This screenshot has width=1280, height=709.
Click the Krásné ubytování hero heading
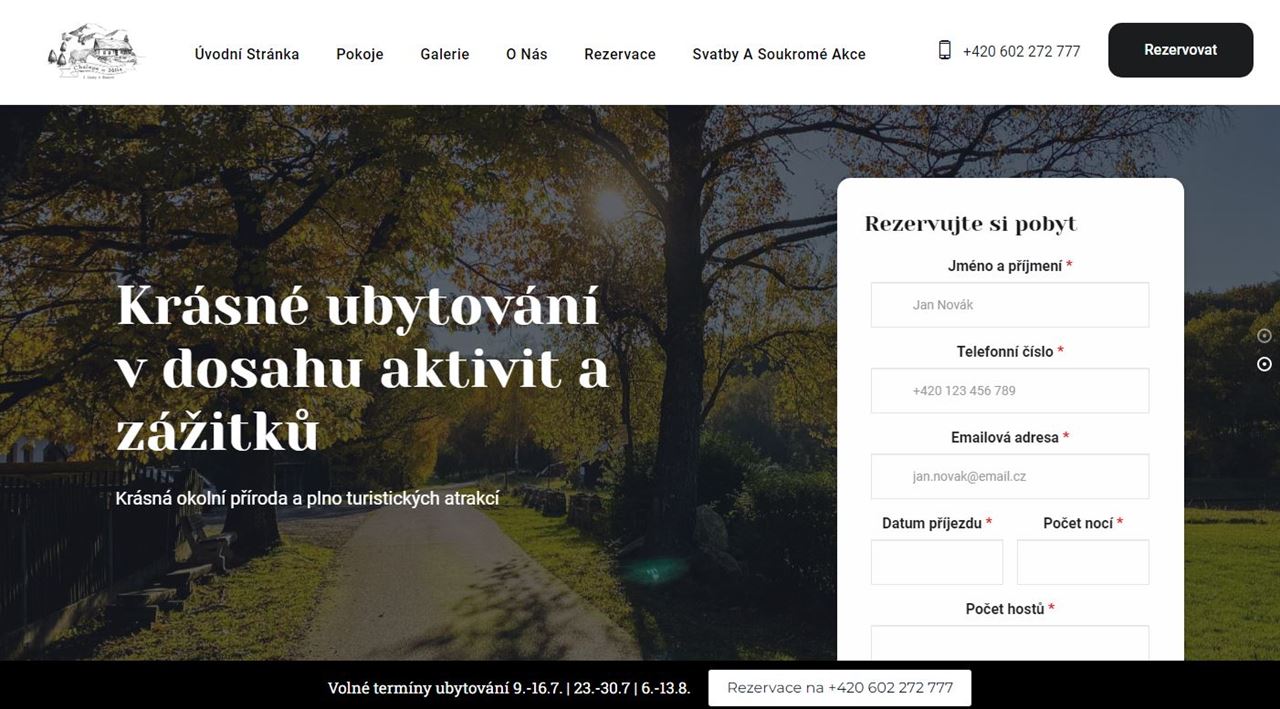363,368
